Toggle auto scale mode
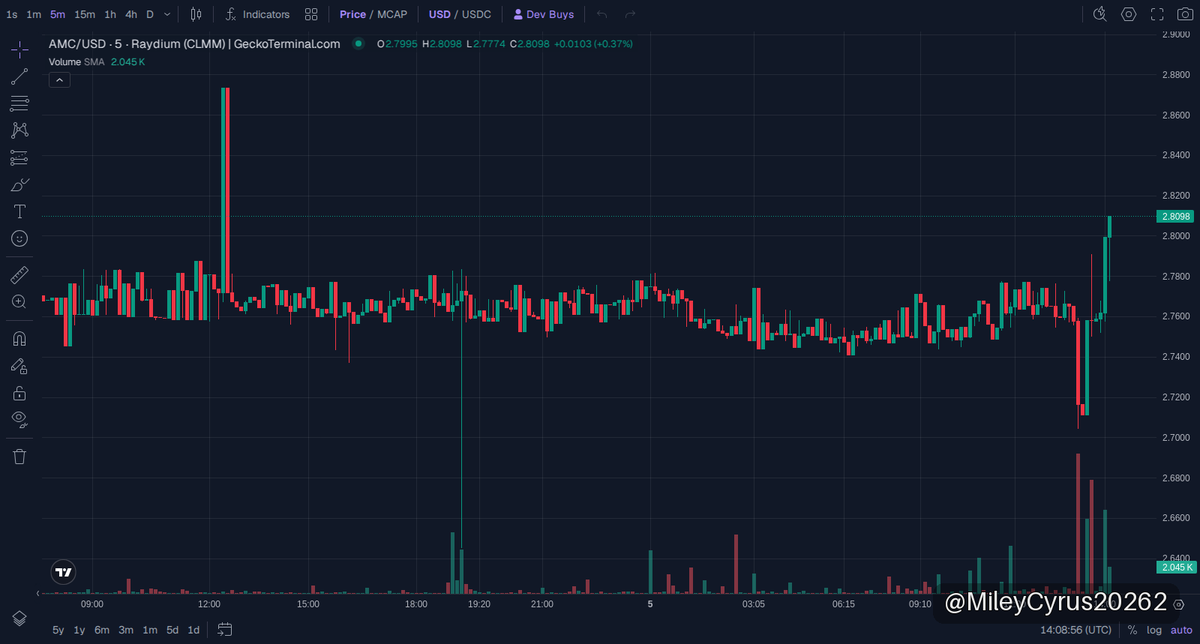Viewport: 1200px width, 644px height. pyautogui.click(x=1182, y=630)
